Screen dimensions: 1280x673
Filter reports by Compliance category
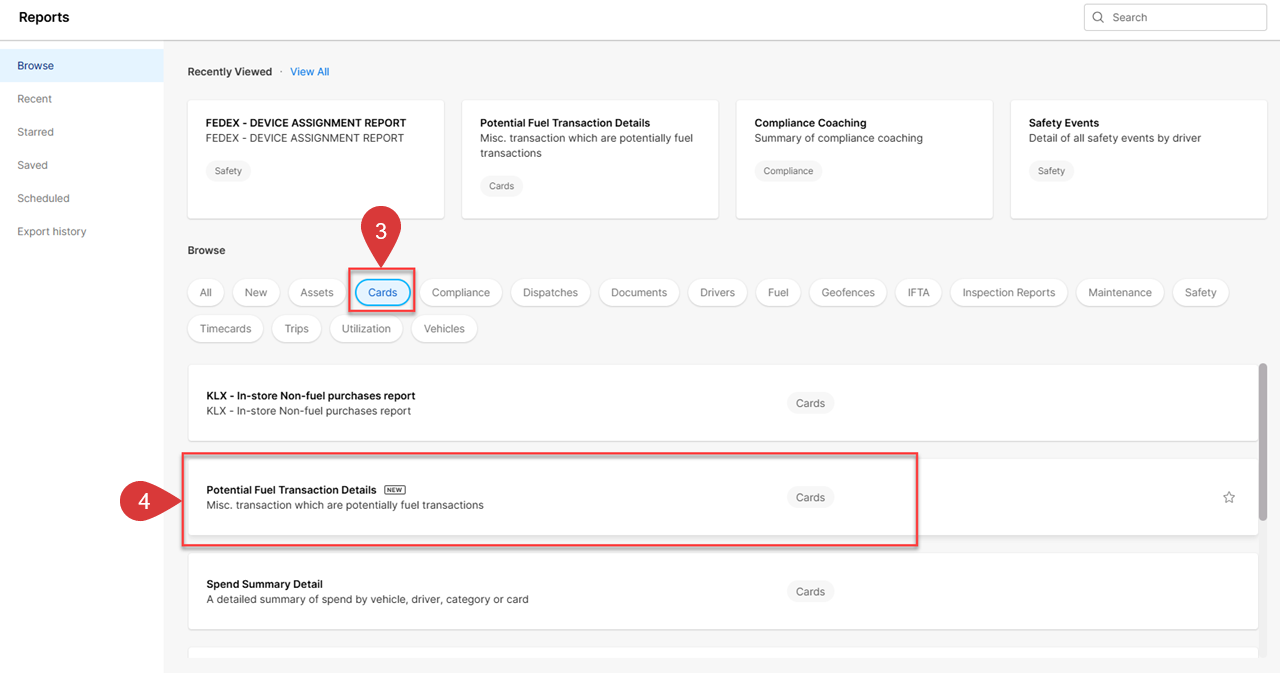[x=460, y=293]
